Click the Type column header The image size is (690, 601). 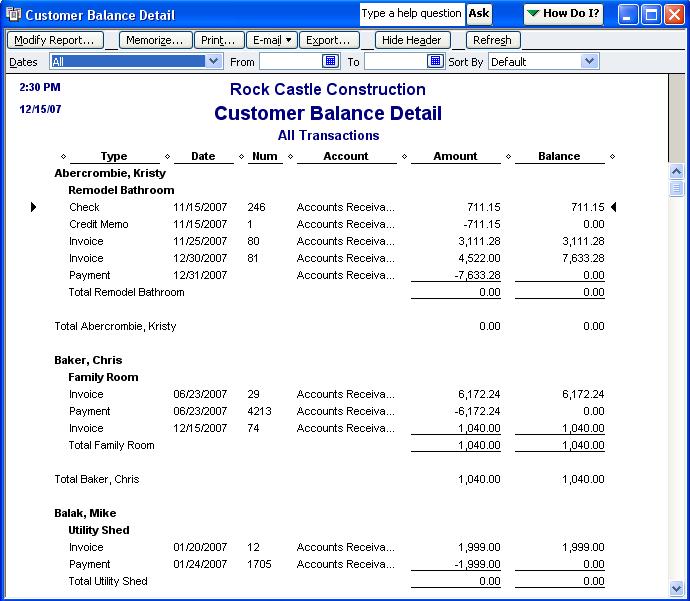tap(114, 156)
